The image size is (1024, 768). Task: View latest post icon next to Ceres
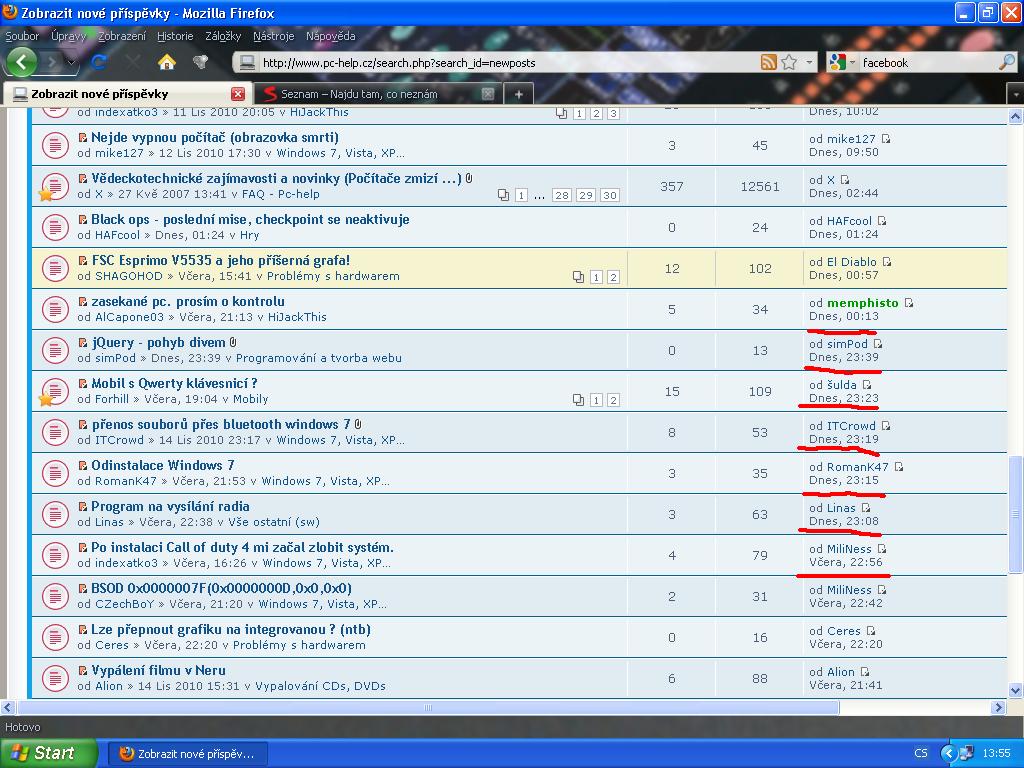coord(871,631)
